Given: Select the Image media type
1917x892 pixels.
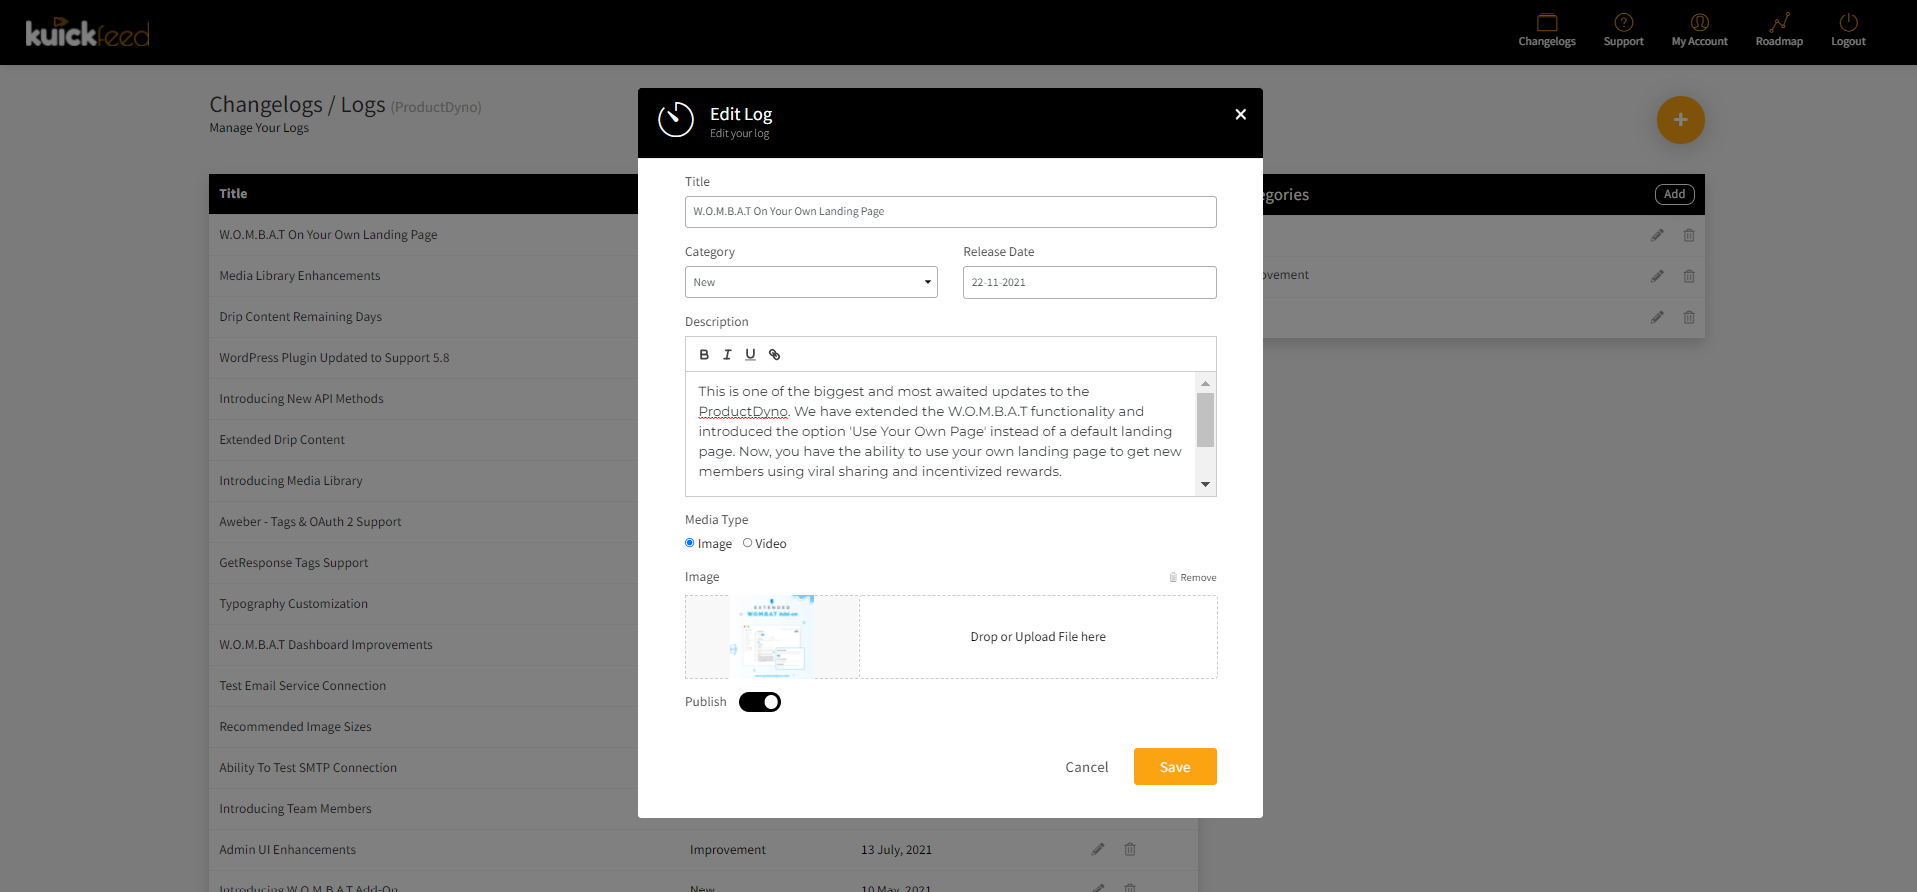Looking at the screenshot, I should tap(688, 543).
